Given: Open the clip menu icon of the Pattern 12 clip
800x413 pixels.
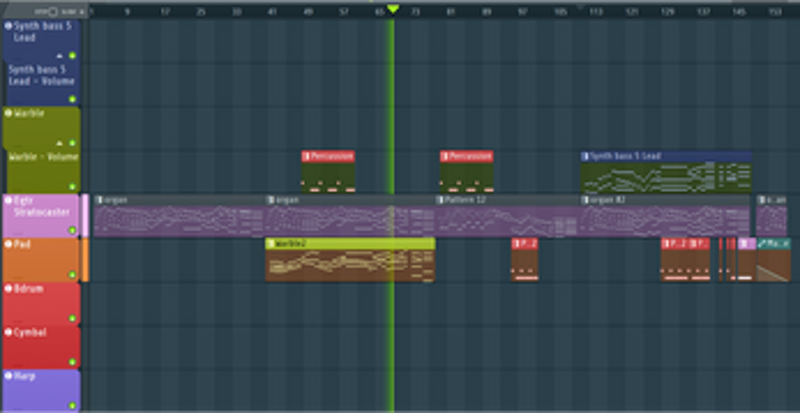Looking at the screenshot, I should [440, 200].
